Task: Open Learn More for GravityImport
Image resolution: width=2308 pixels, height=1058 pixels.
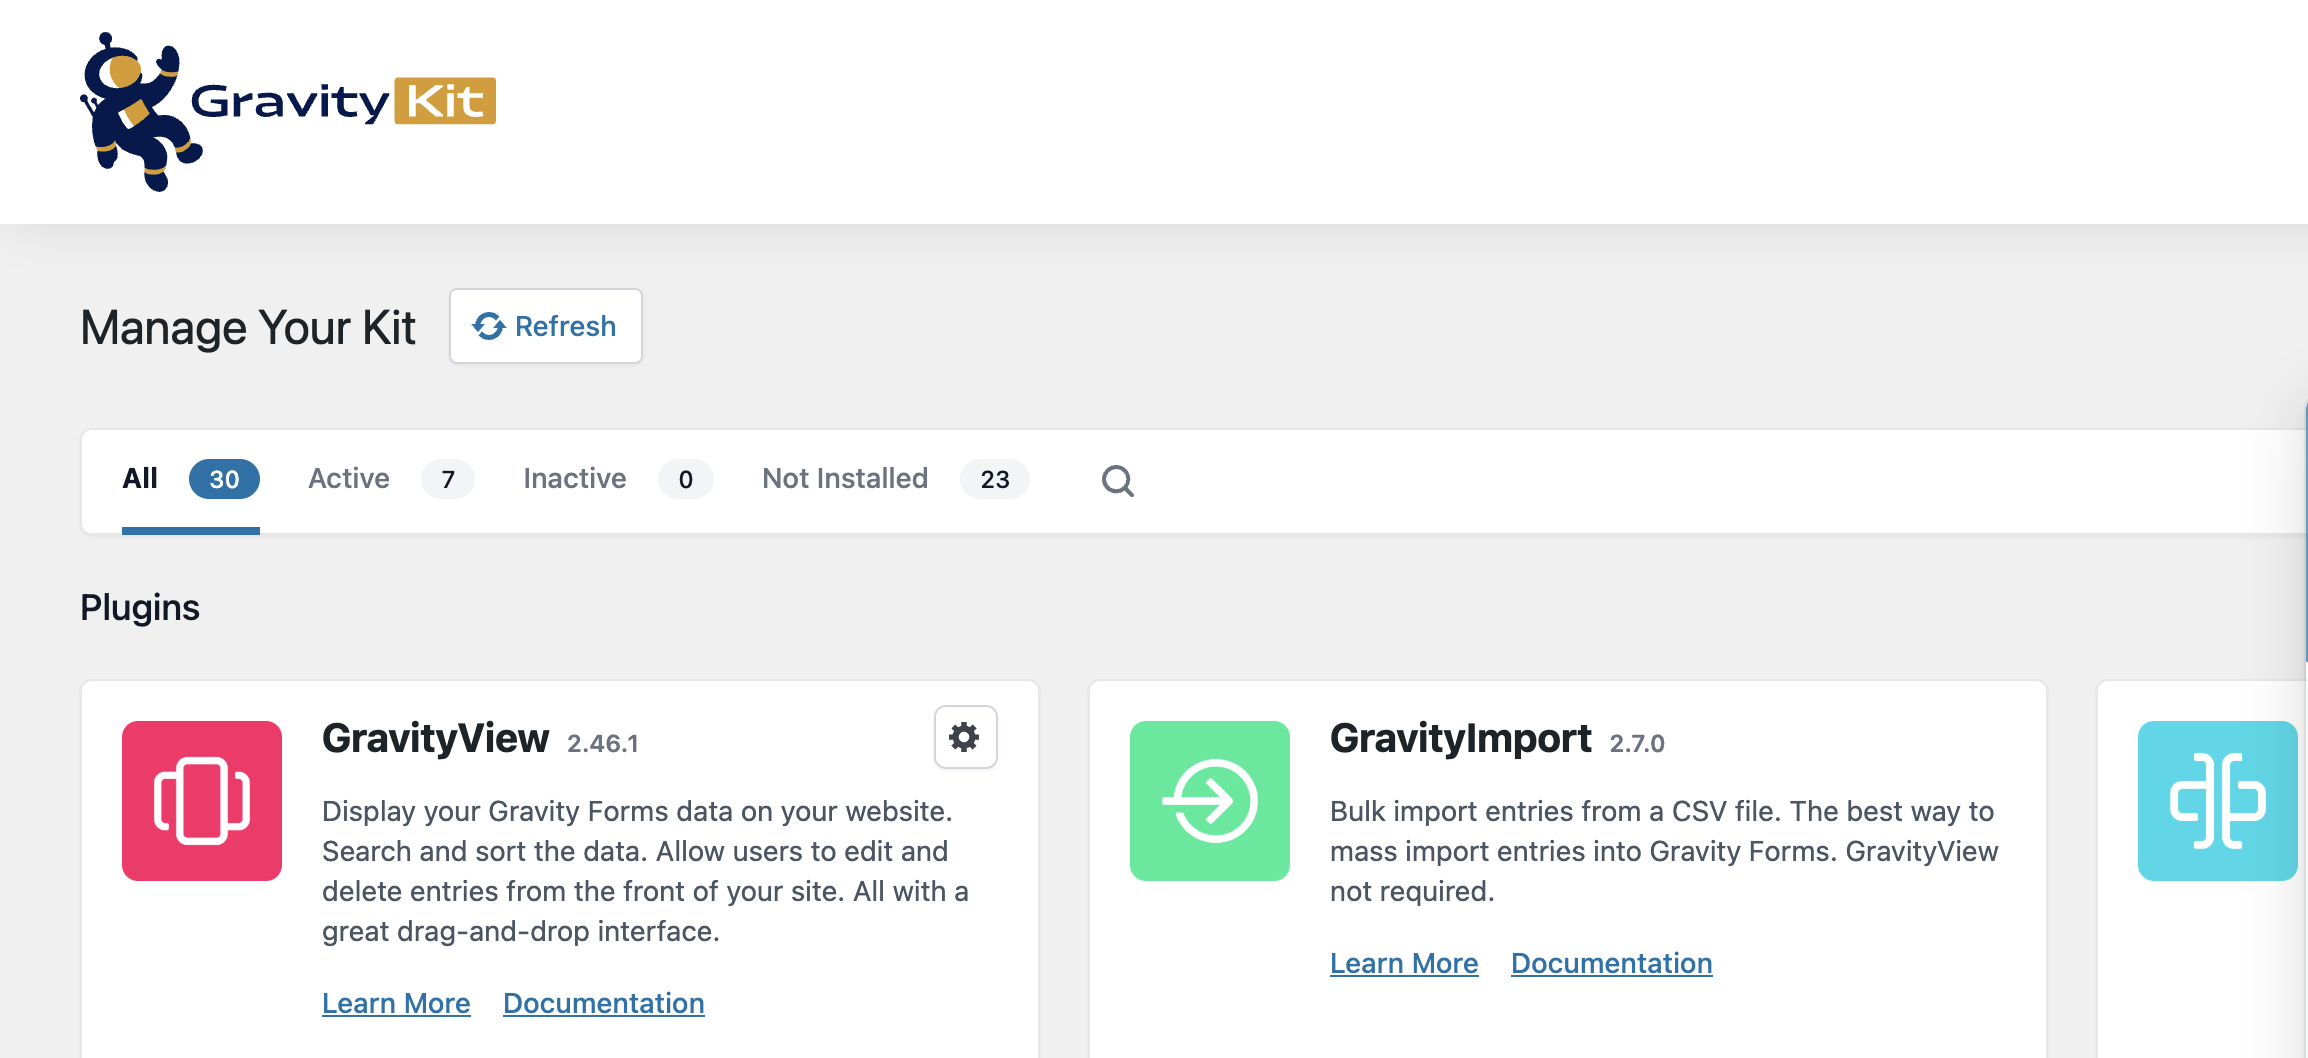Action: pos(1403,963)
